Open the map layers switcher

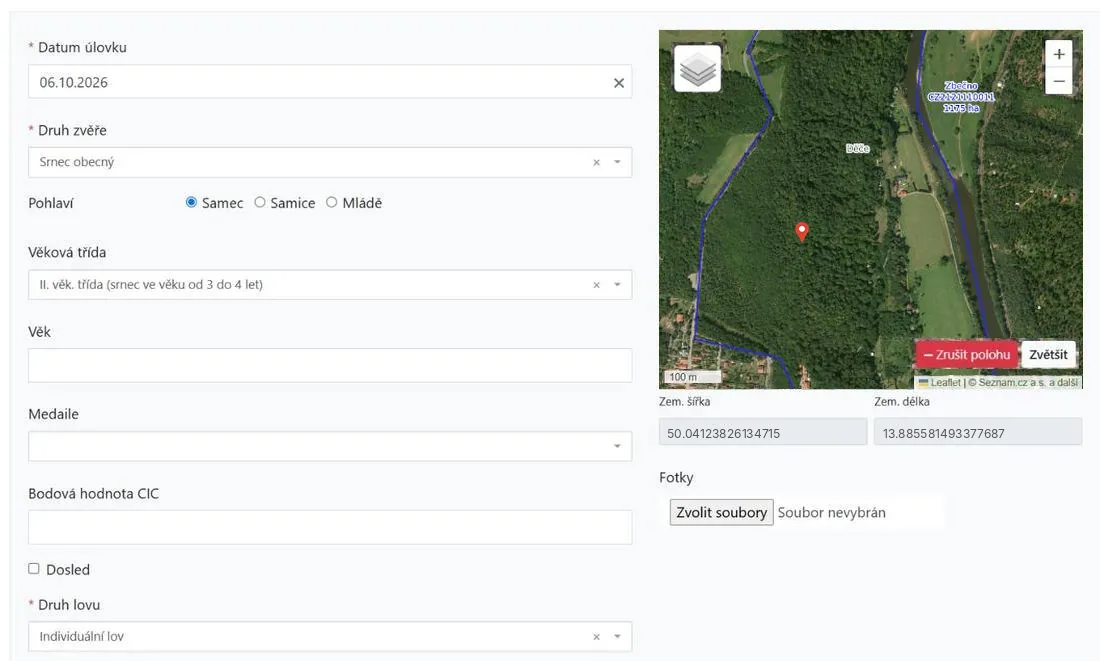(697, 68)
